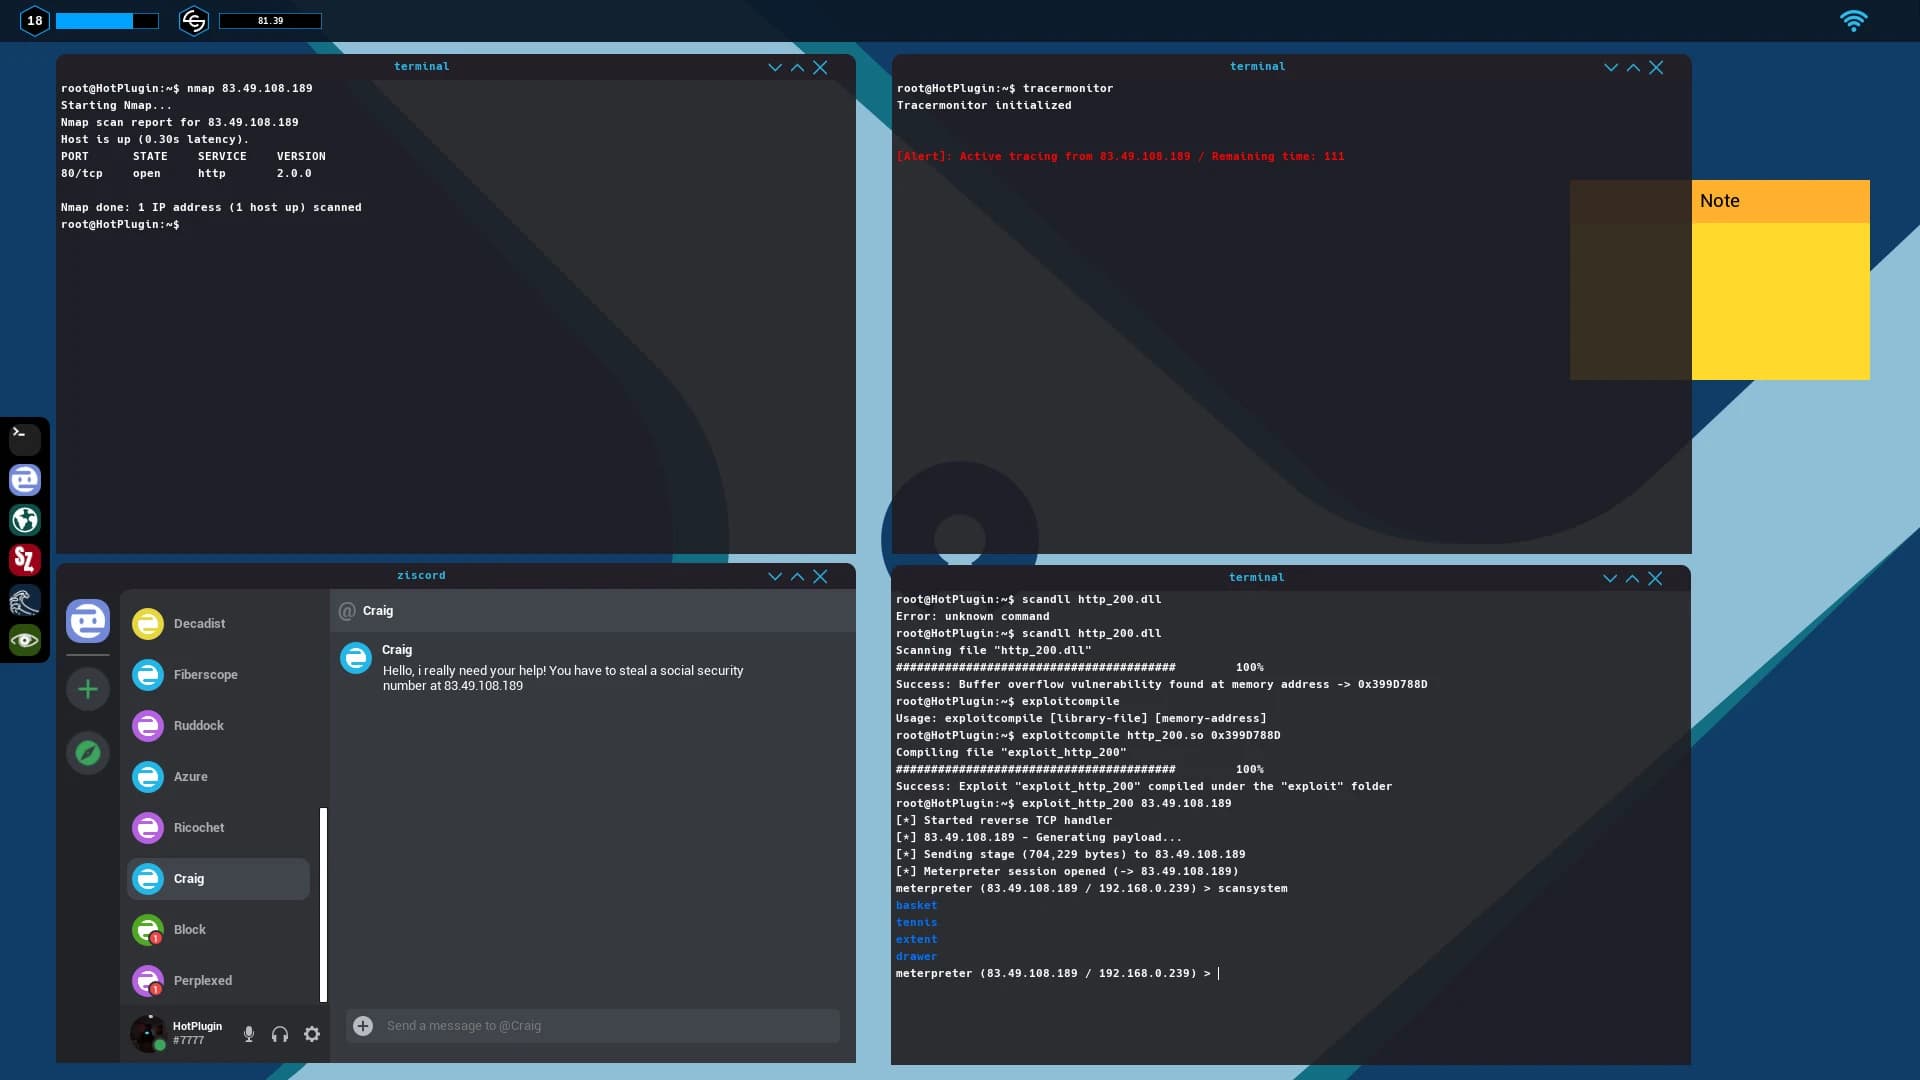Screen dimensions: 1920x1080
Task: Launch the globe browser icon in the dock
Action: tap(25, 520)
